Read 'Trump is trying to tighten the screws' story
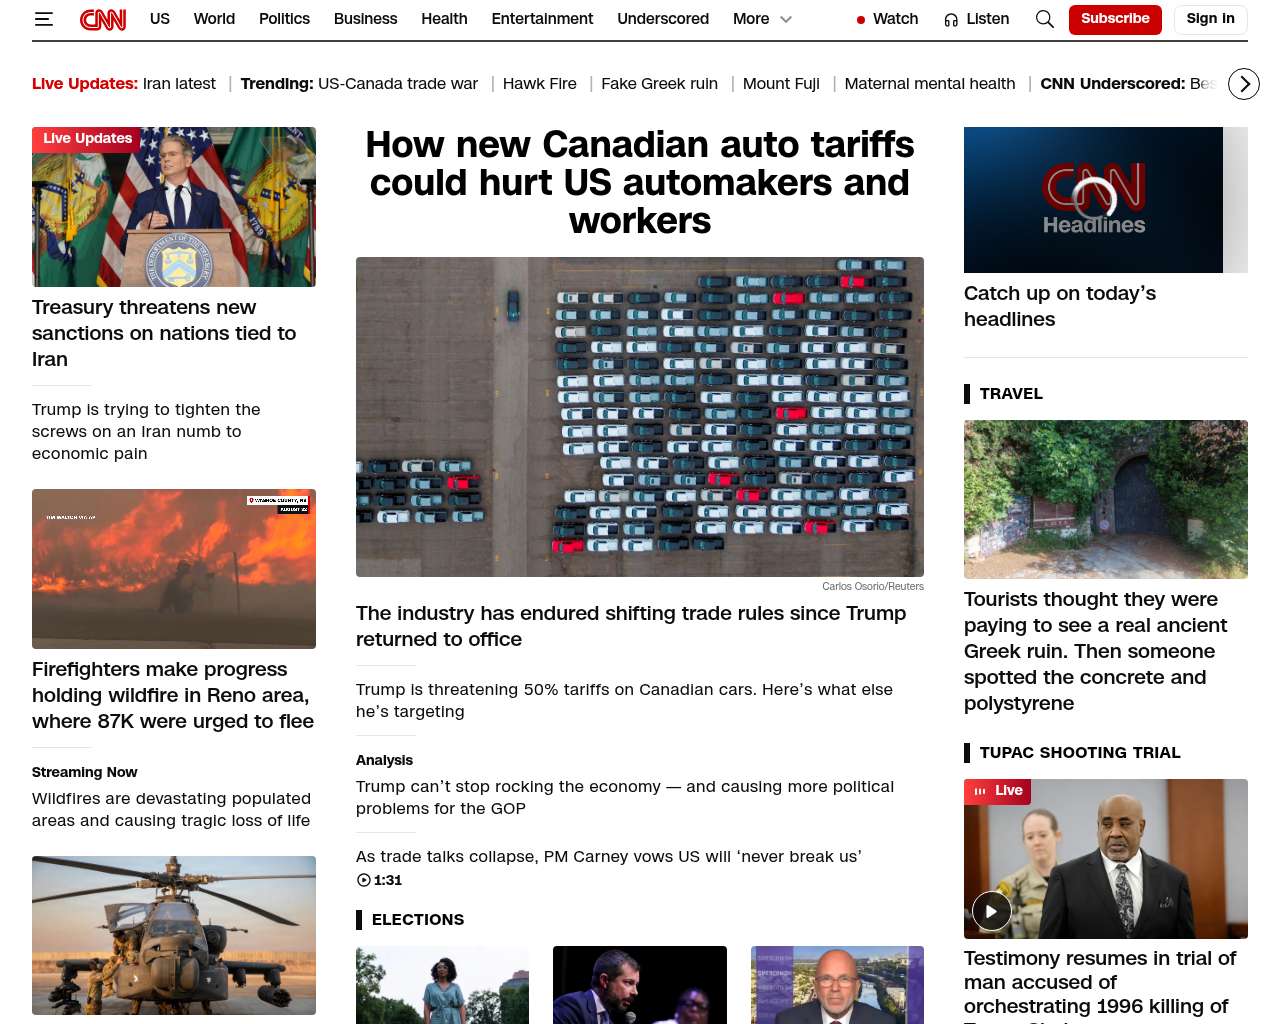 146,431
